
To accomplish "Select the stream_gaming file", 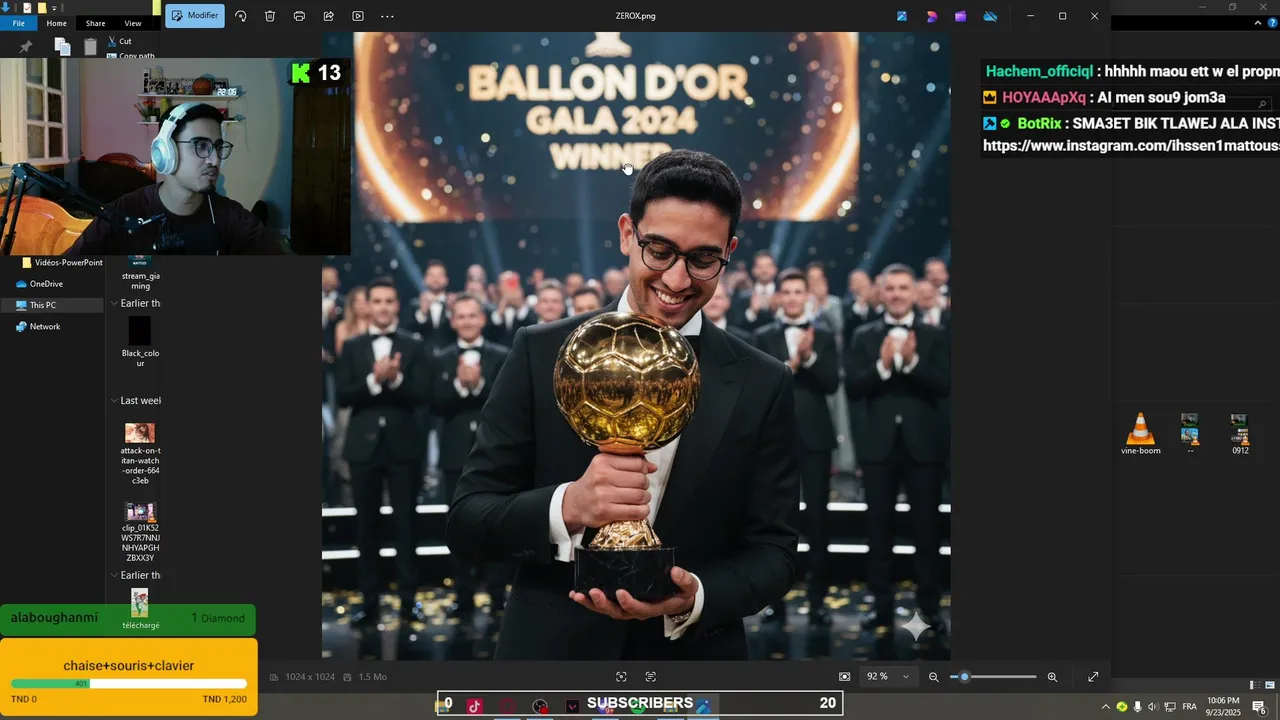I will 140,274.
